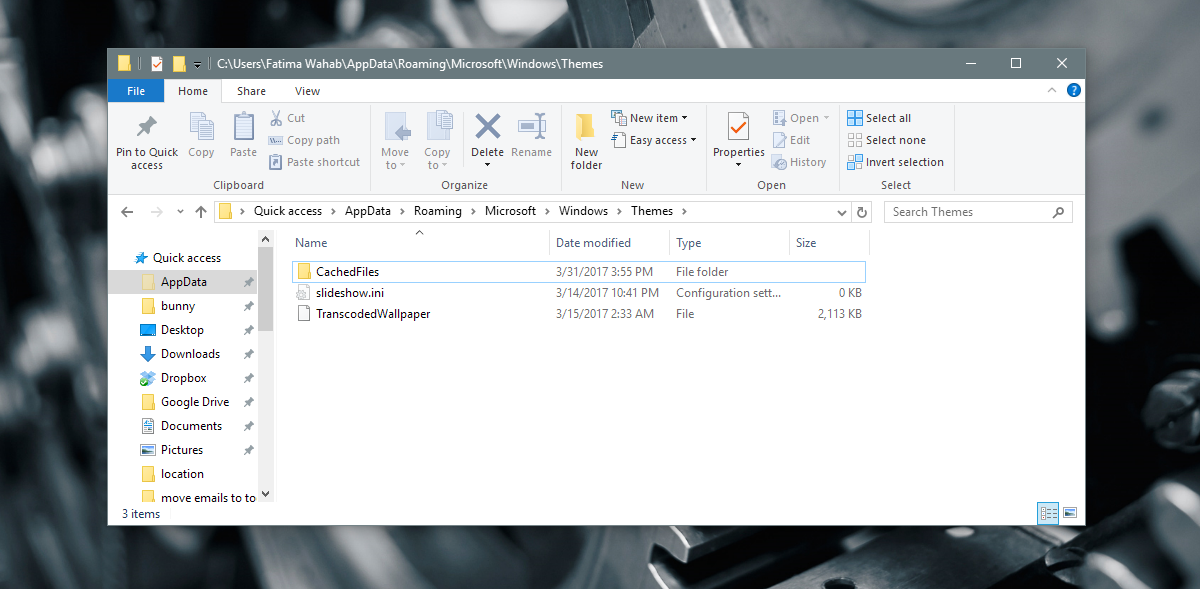The image size is (1200, 589).
Task: Switch to the View ribbon tab
Action: pos(308,91)
